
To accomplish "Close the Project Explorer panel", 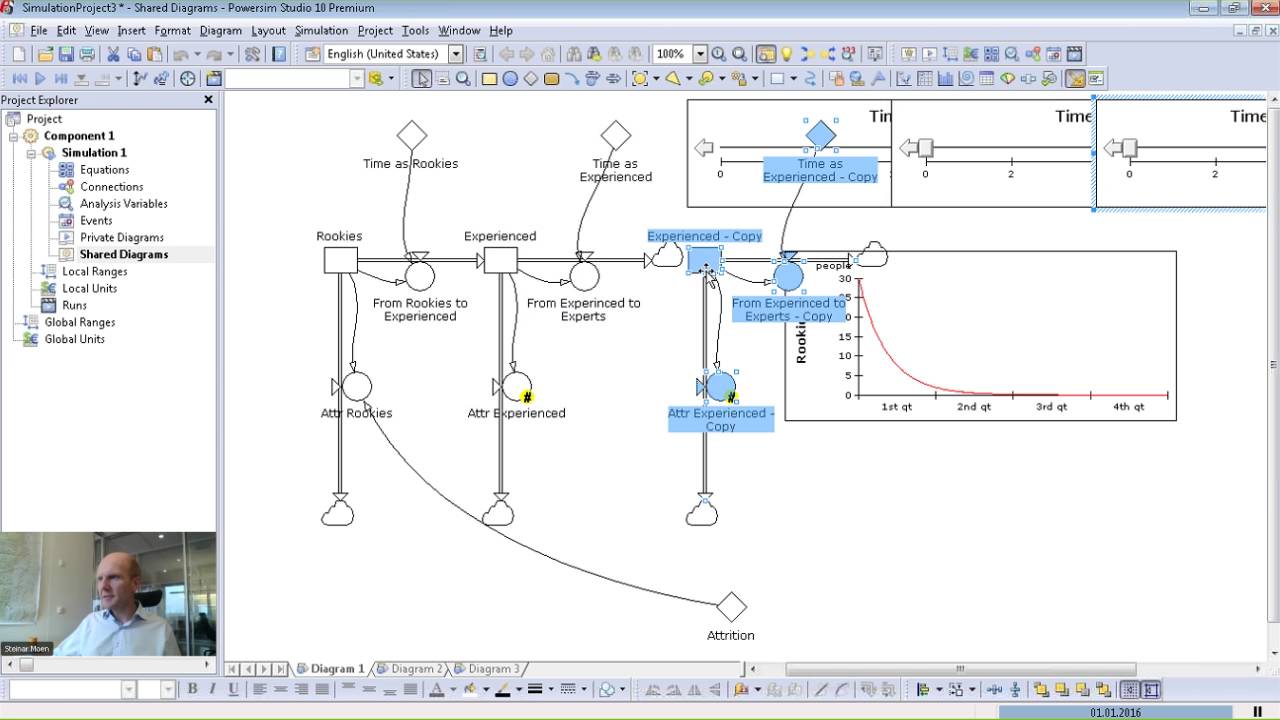I will [209, 100].
